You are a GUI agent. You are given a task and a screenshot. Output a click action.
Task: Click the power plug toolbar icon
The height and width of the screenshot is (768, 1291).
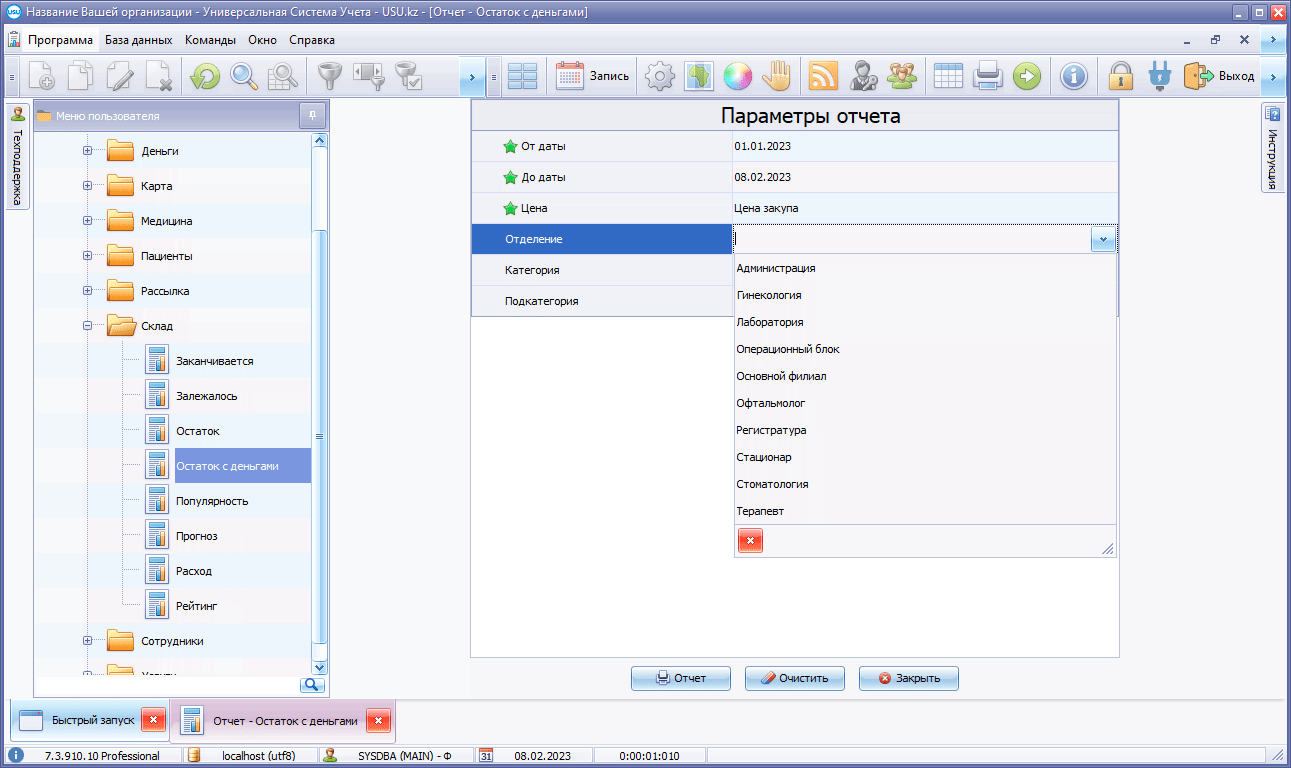pyautogui.click(x=1160, y=76)
